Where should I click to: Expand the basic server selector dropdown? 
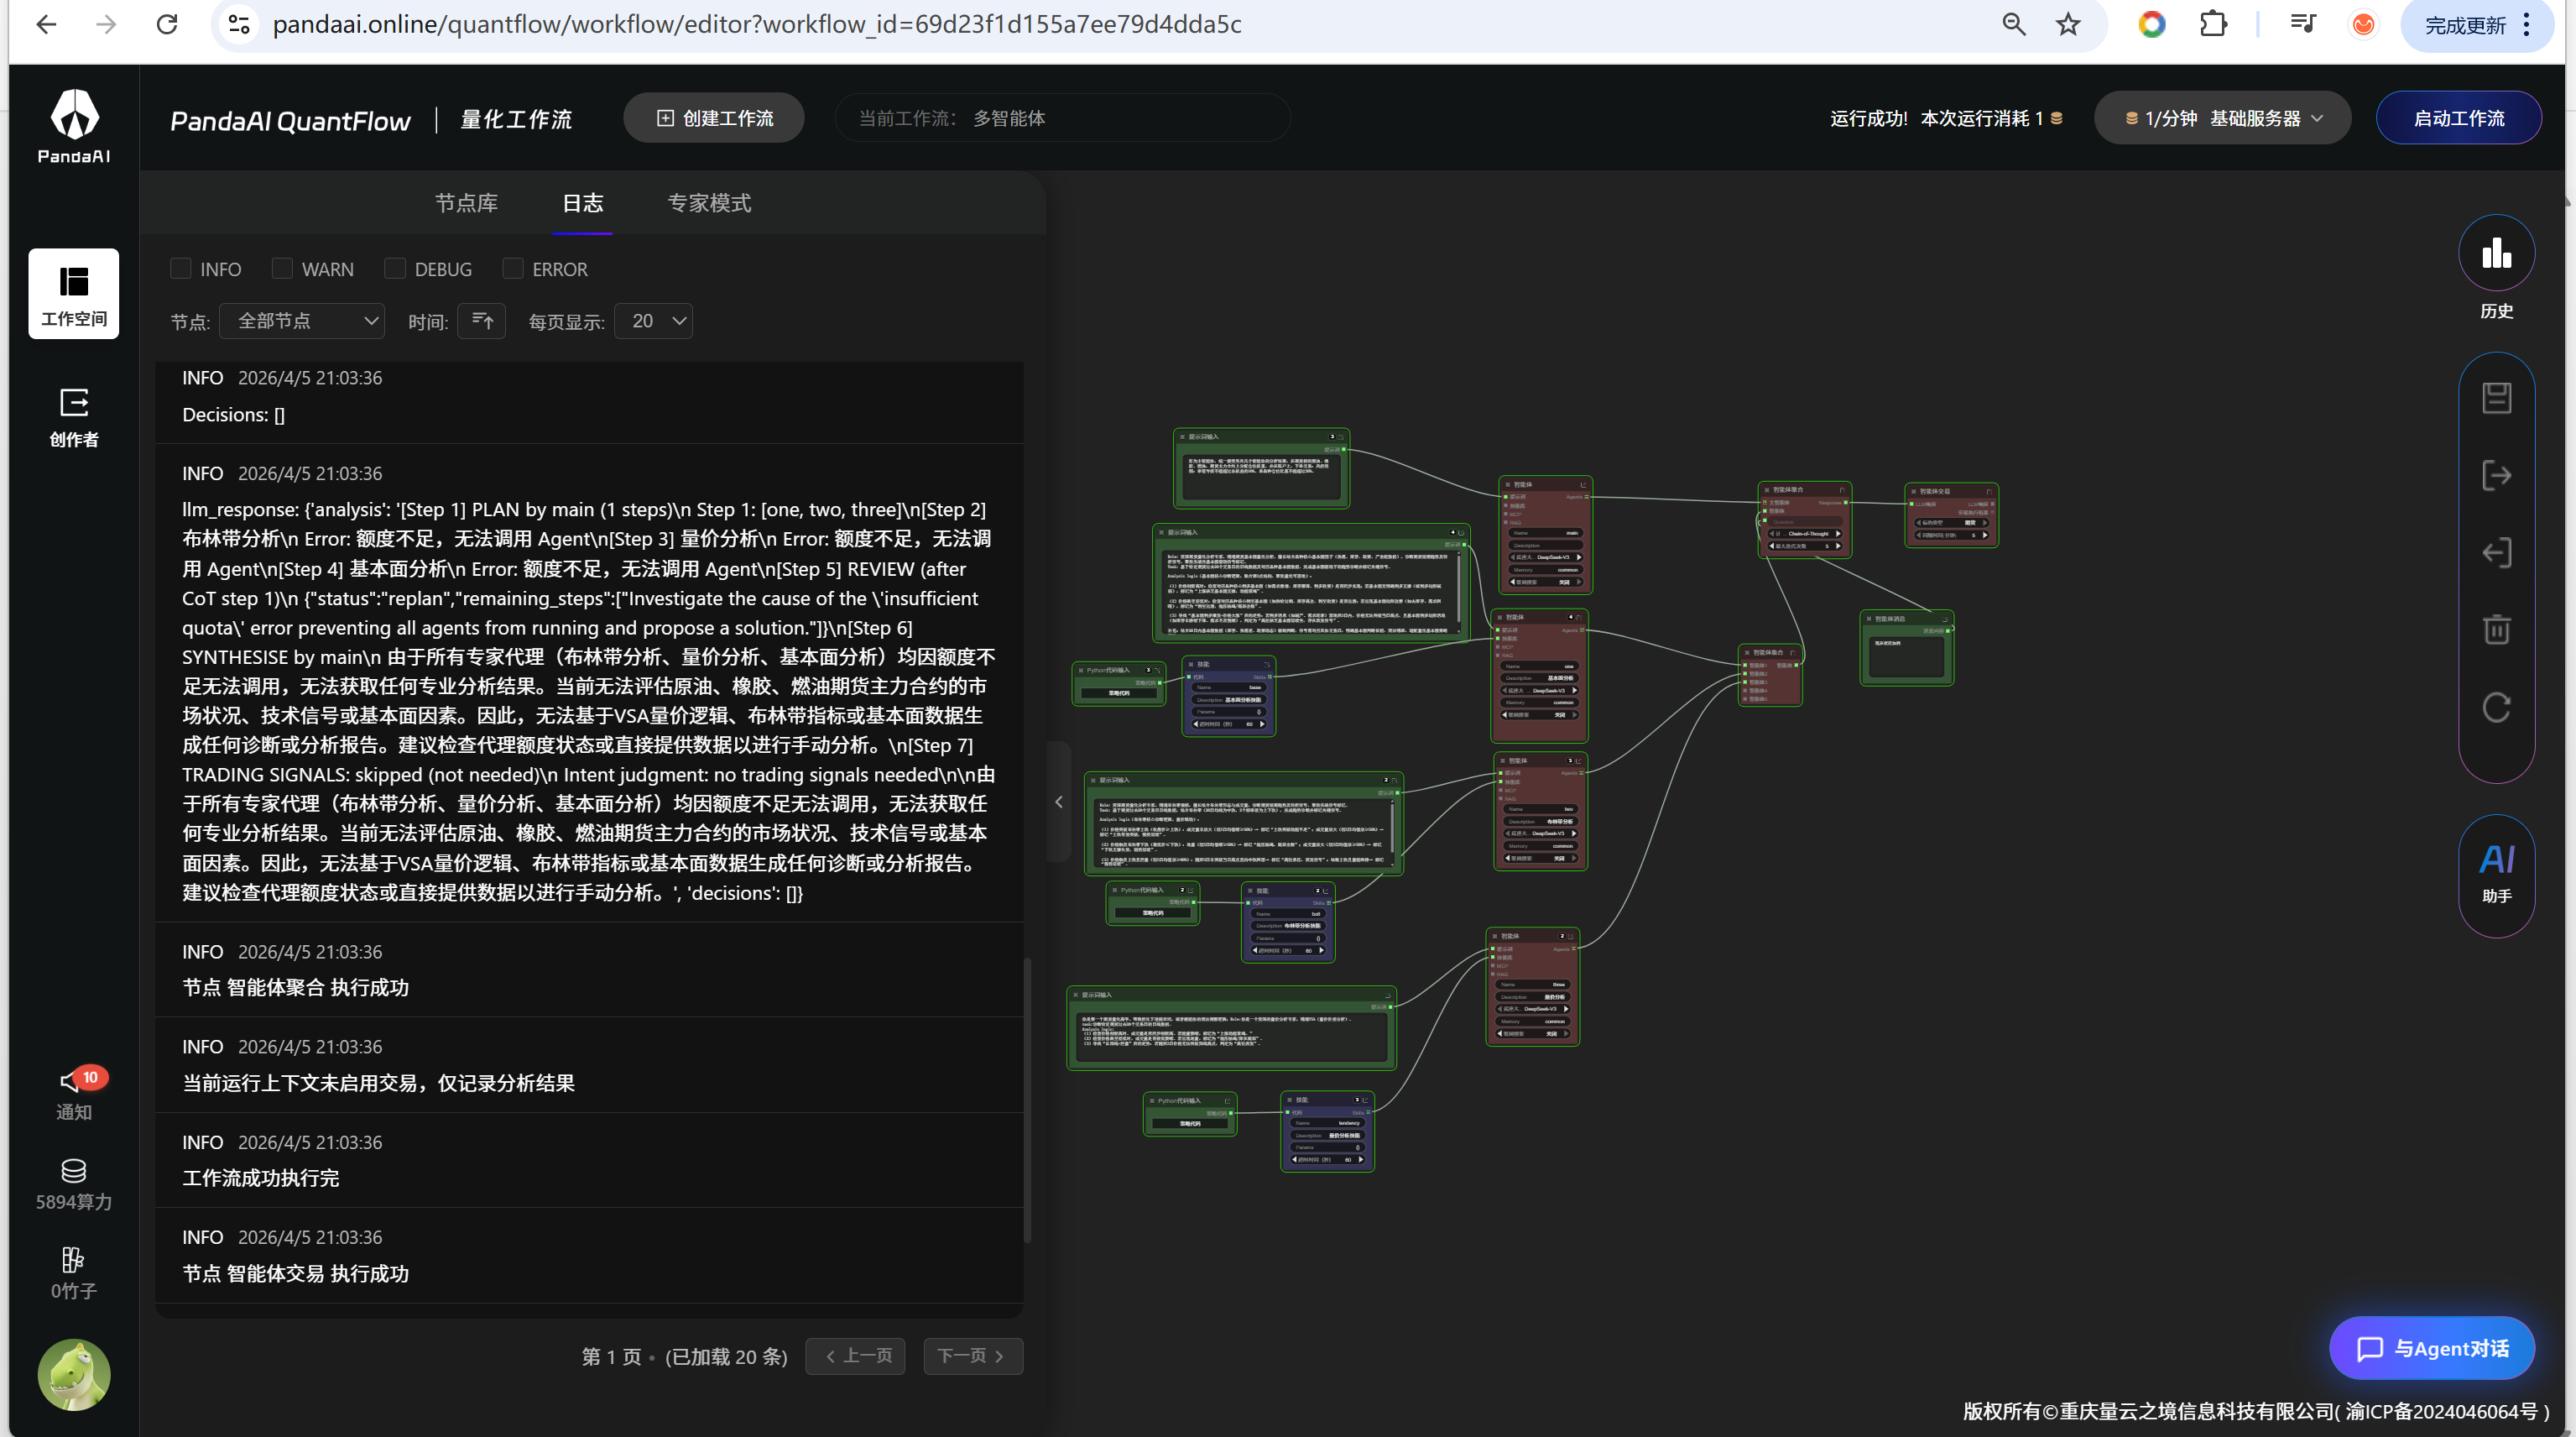coord(2222,118)
